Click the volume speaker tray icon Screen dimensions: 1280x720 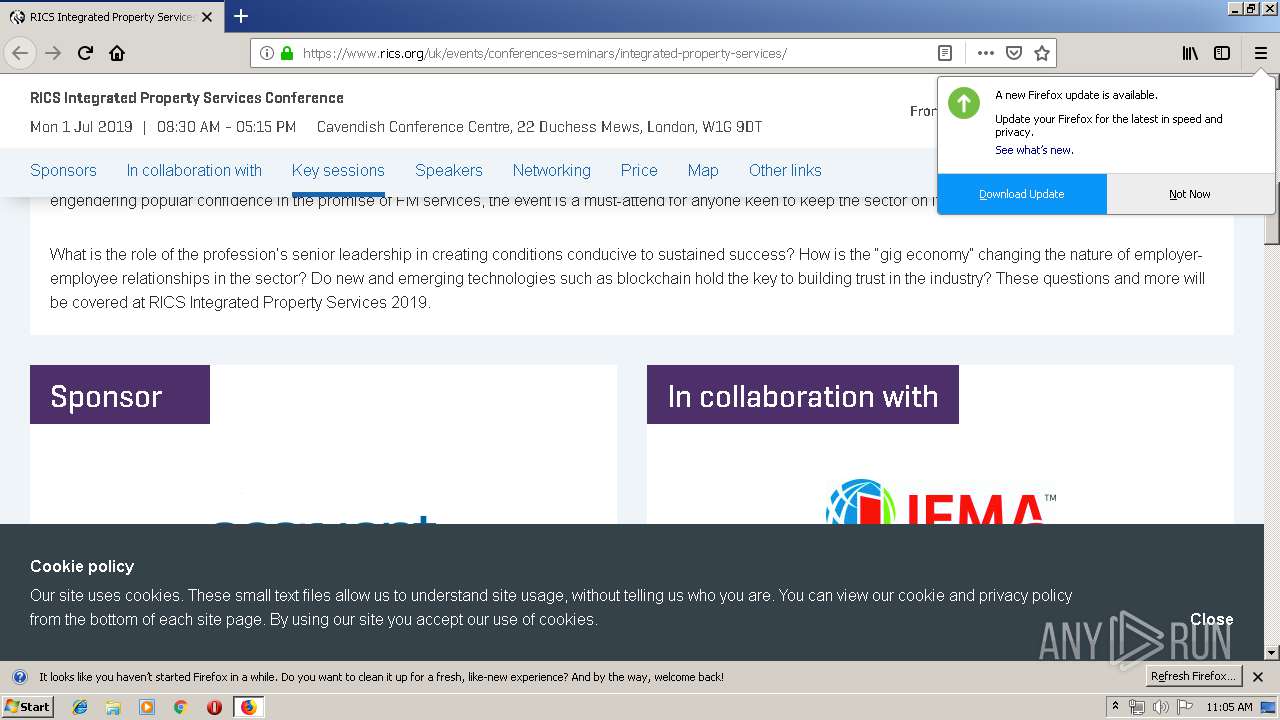(1160, 707)
